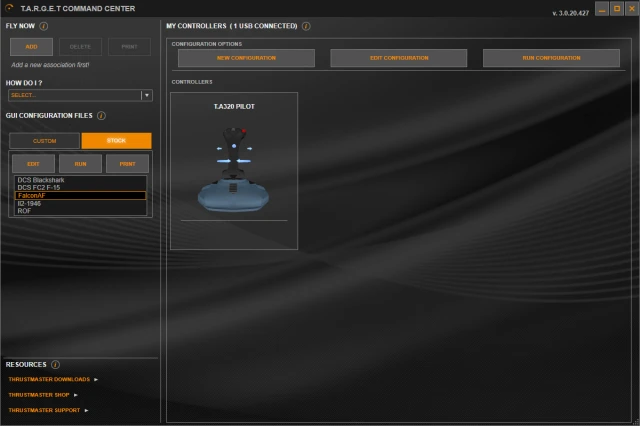Edit the selected stock configuration file
Screen dimensions: 640x426
33,164
